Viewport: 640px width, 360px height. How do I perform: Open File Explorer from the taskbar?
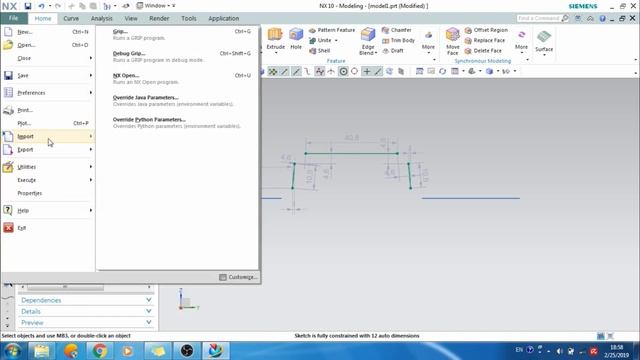41,351
